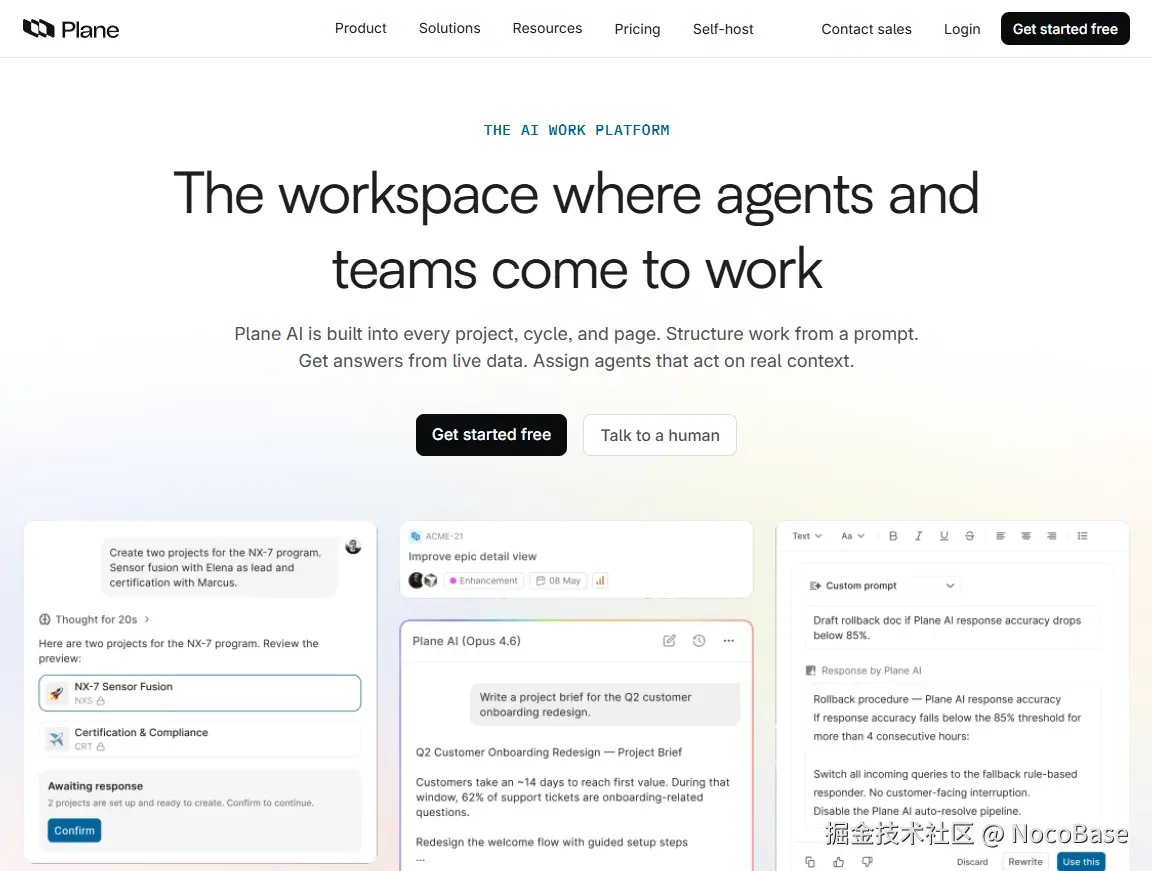Align text right
The image size is (1152, 871).
coord(1052,536)
